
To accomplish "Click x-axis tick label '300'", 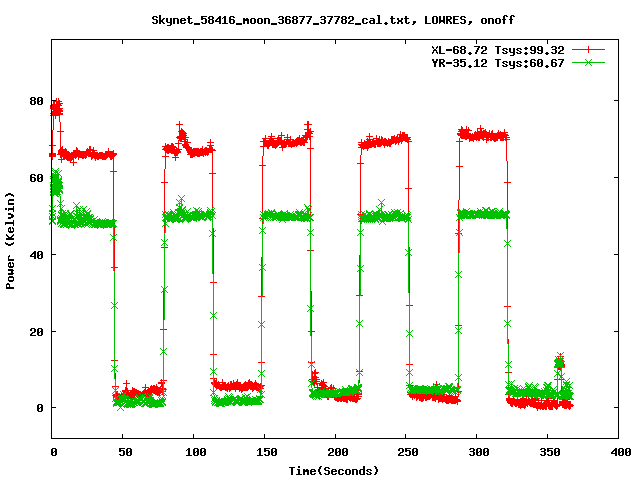I will tap(479, 452).
